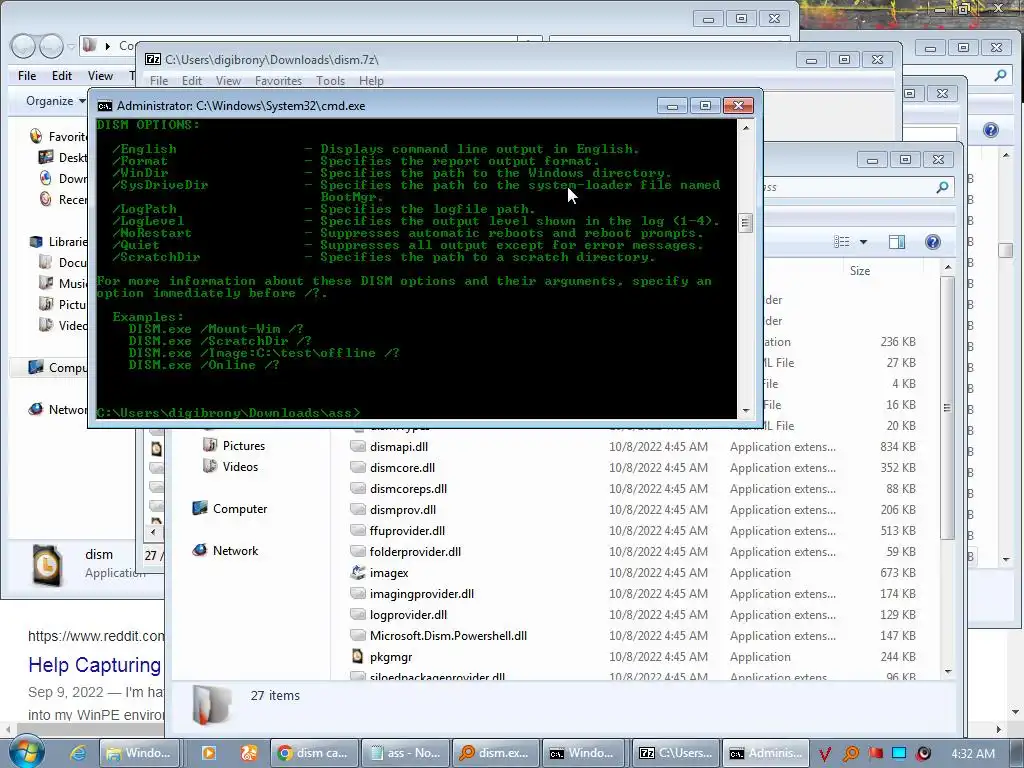Select the folderprovider.dll file
Viewport: 1024px width, 768px height.
click(x=415, y=552)
